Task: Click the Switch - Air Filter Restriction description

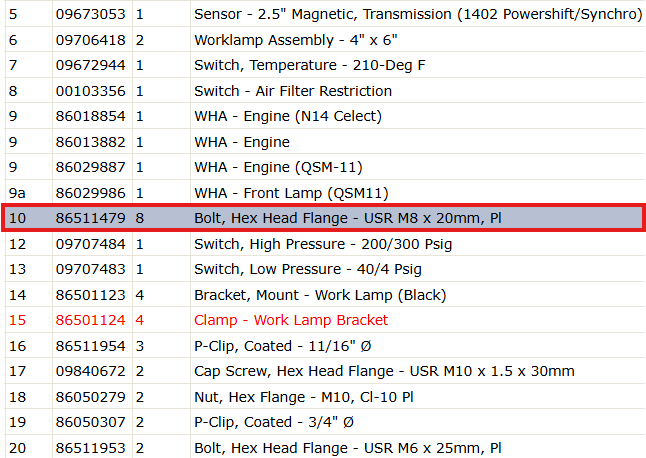Action: [293, 91]
